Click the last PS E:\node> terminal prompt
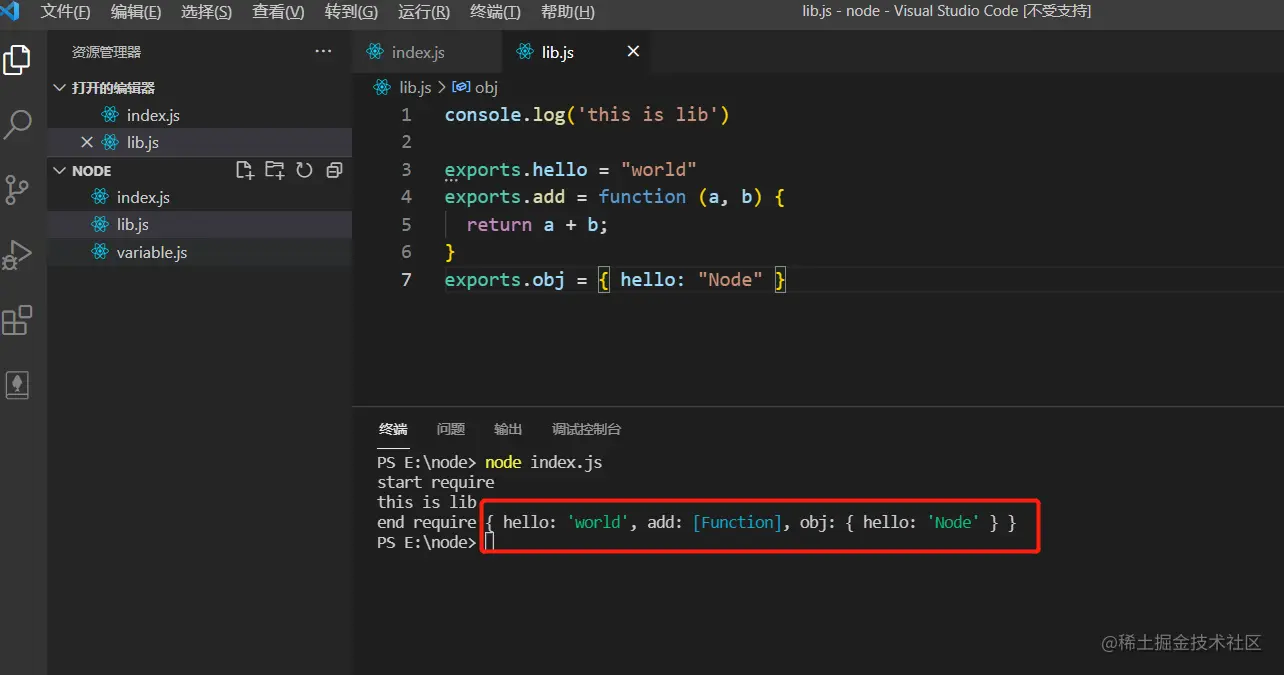1284x675 pixels. click(427, 542)
